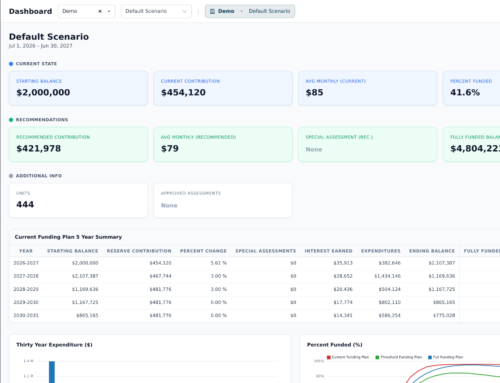
Task: Clear the Demo selection with the x icon
Action: click(x=100, y=11)
